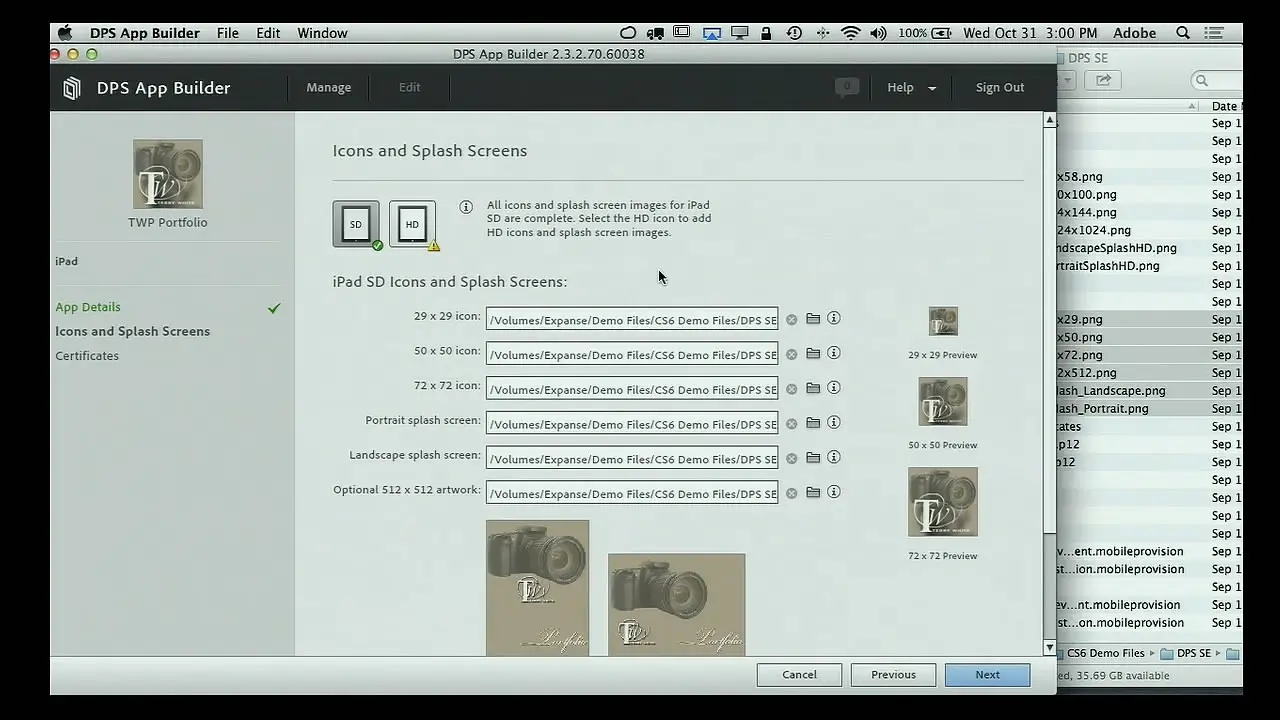
Task: Click the 29 x 29 Preview thumbnail
Action: click(x=943, y=321)
